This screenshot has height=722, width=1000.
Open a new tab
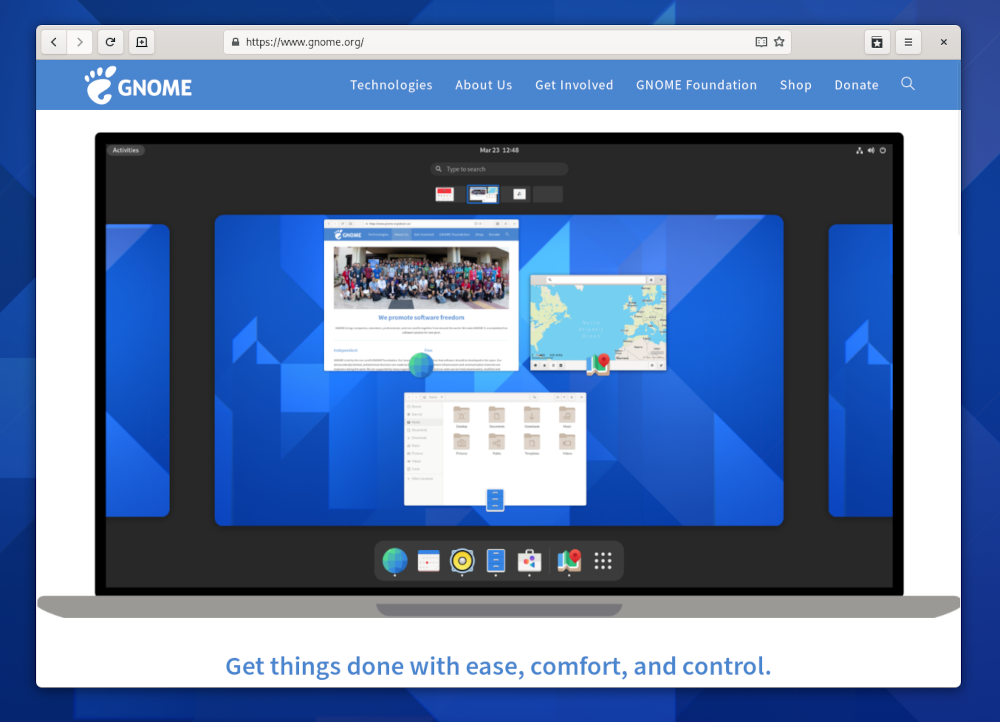click(x=141, y=42)
